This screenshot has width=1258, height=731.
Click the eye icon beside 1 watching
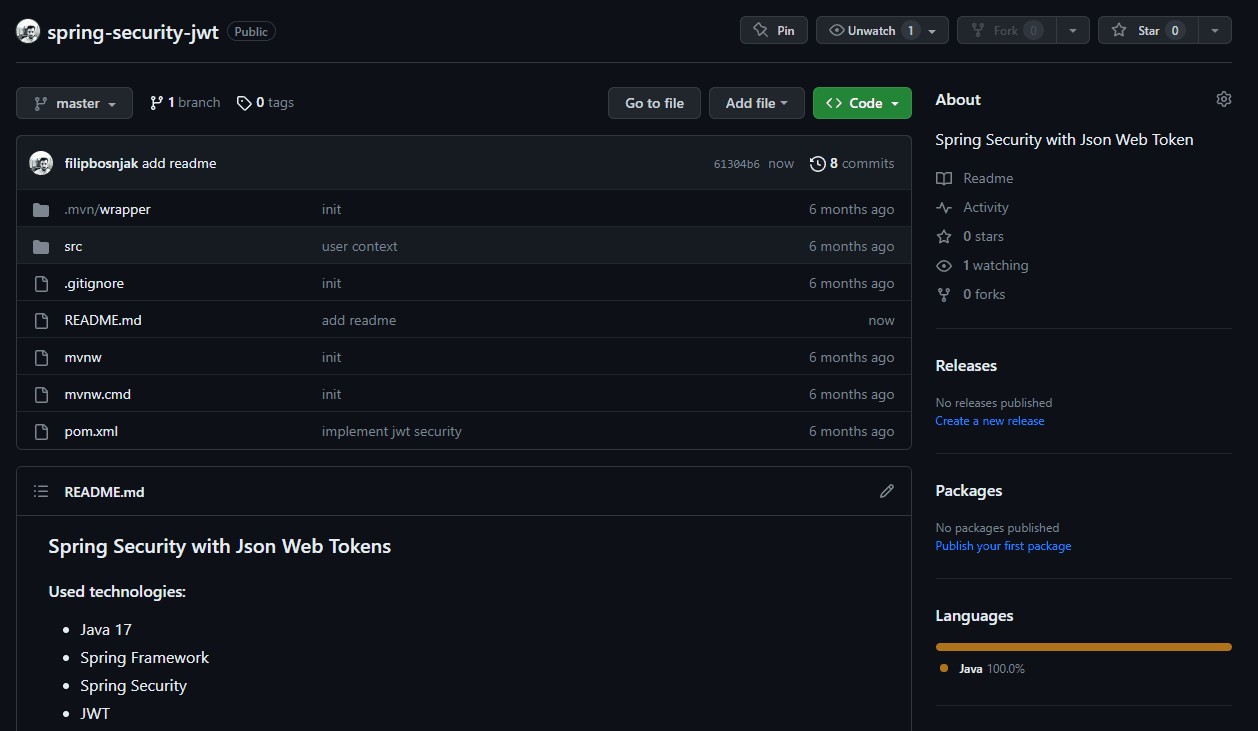tap(944, 265)
